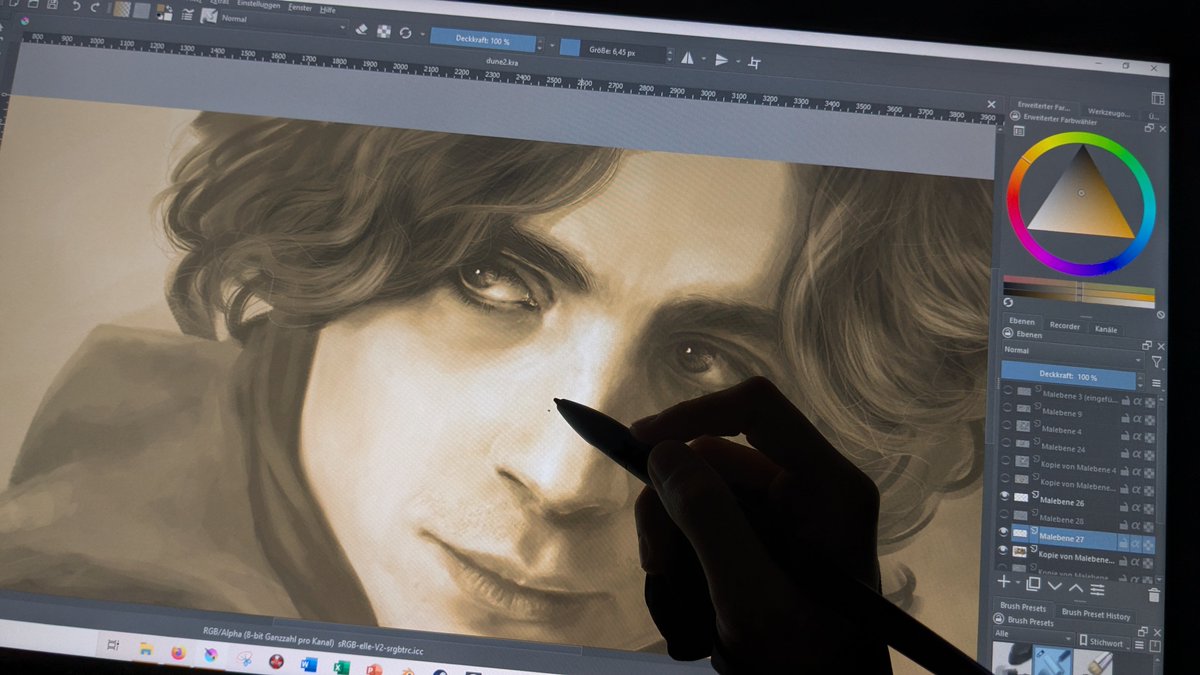
Task: Open the brush settings editor icon
Action: pos(188,14)
